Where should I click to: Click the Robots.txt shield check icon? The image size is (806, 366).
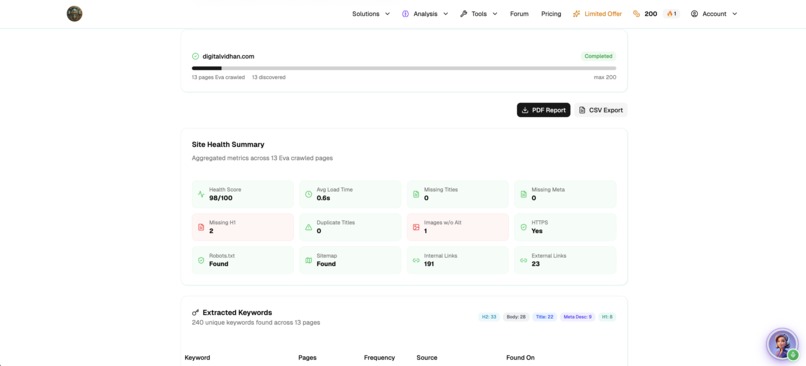(x=201, y=260)
